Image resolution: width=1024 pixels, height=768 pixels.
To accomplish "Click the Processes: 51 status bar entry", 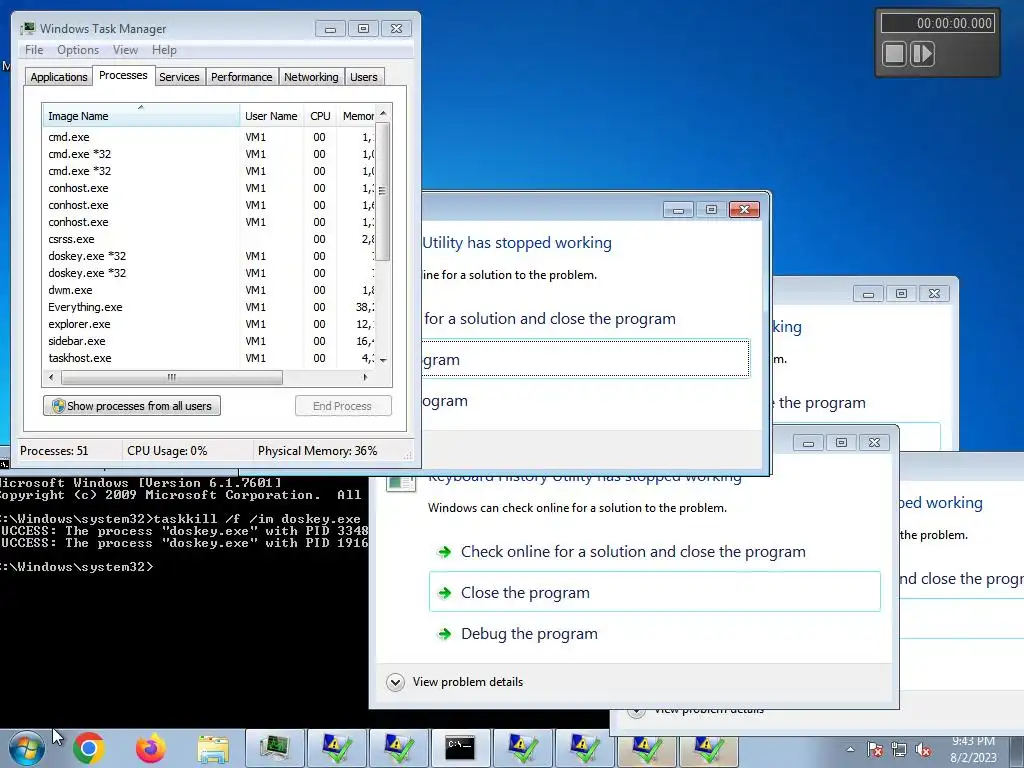I will 54,451.
